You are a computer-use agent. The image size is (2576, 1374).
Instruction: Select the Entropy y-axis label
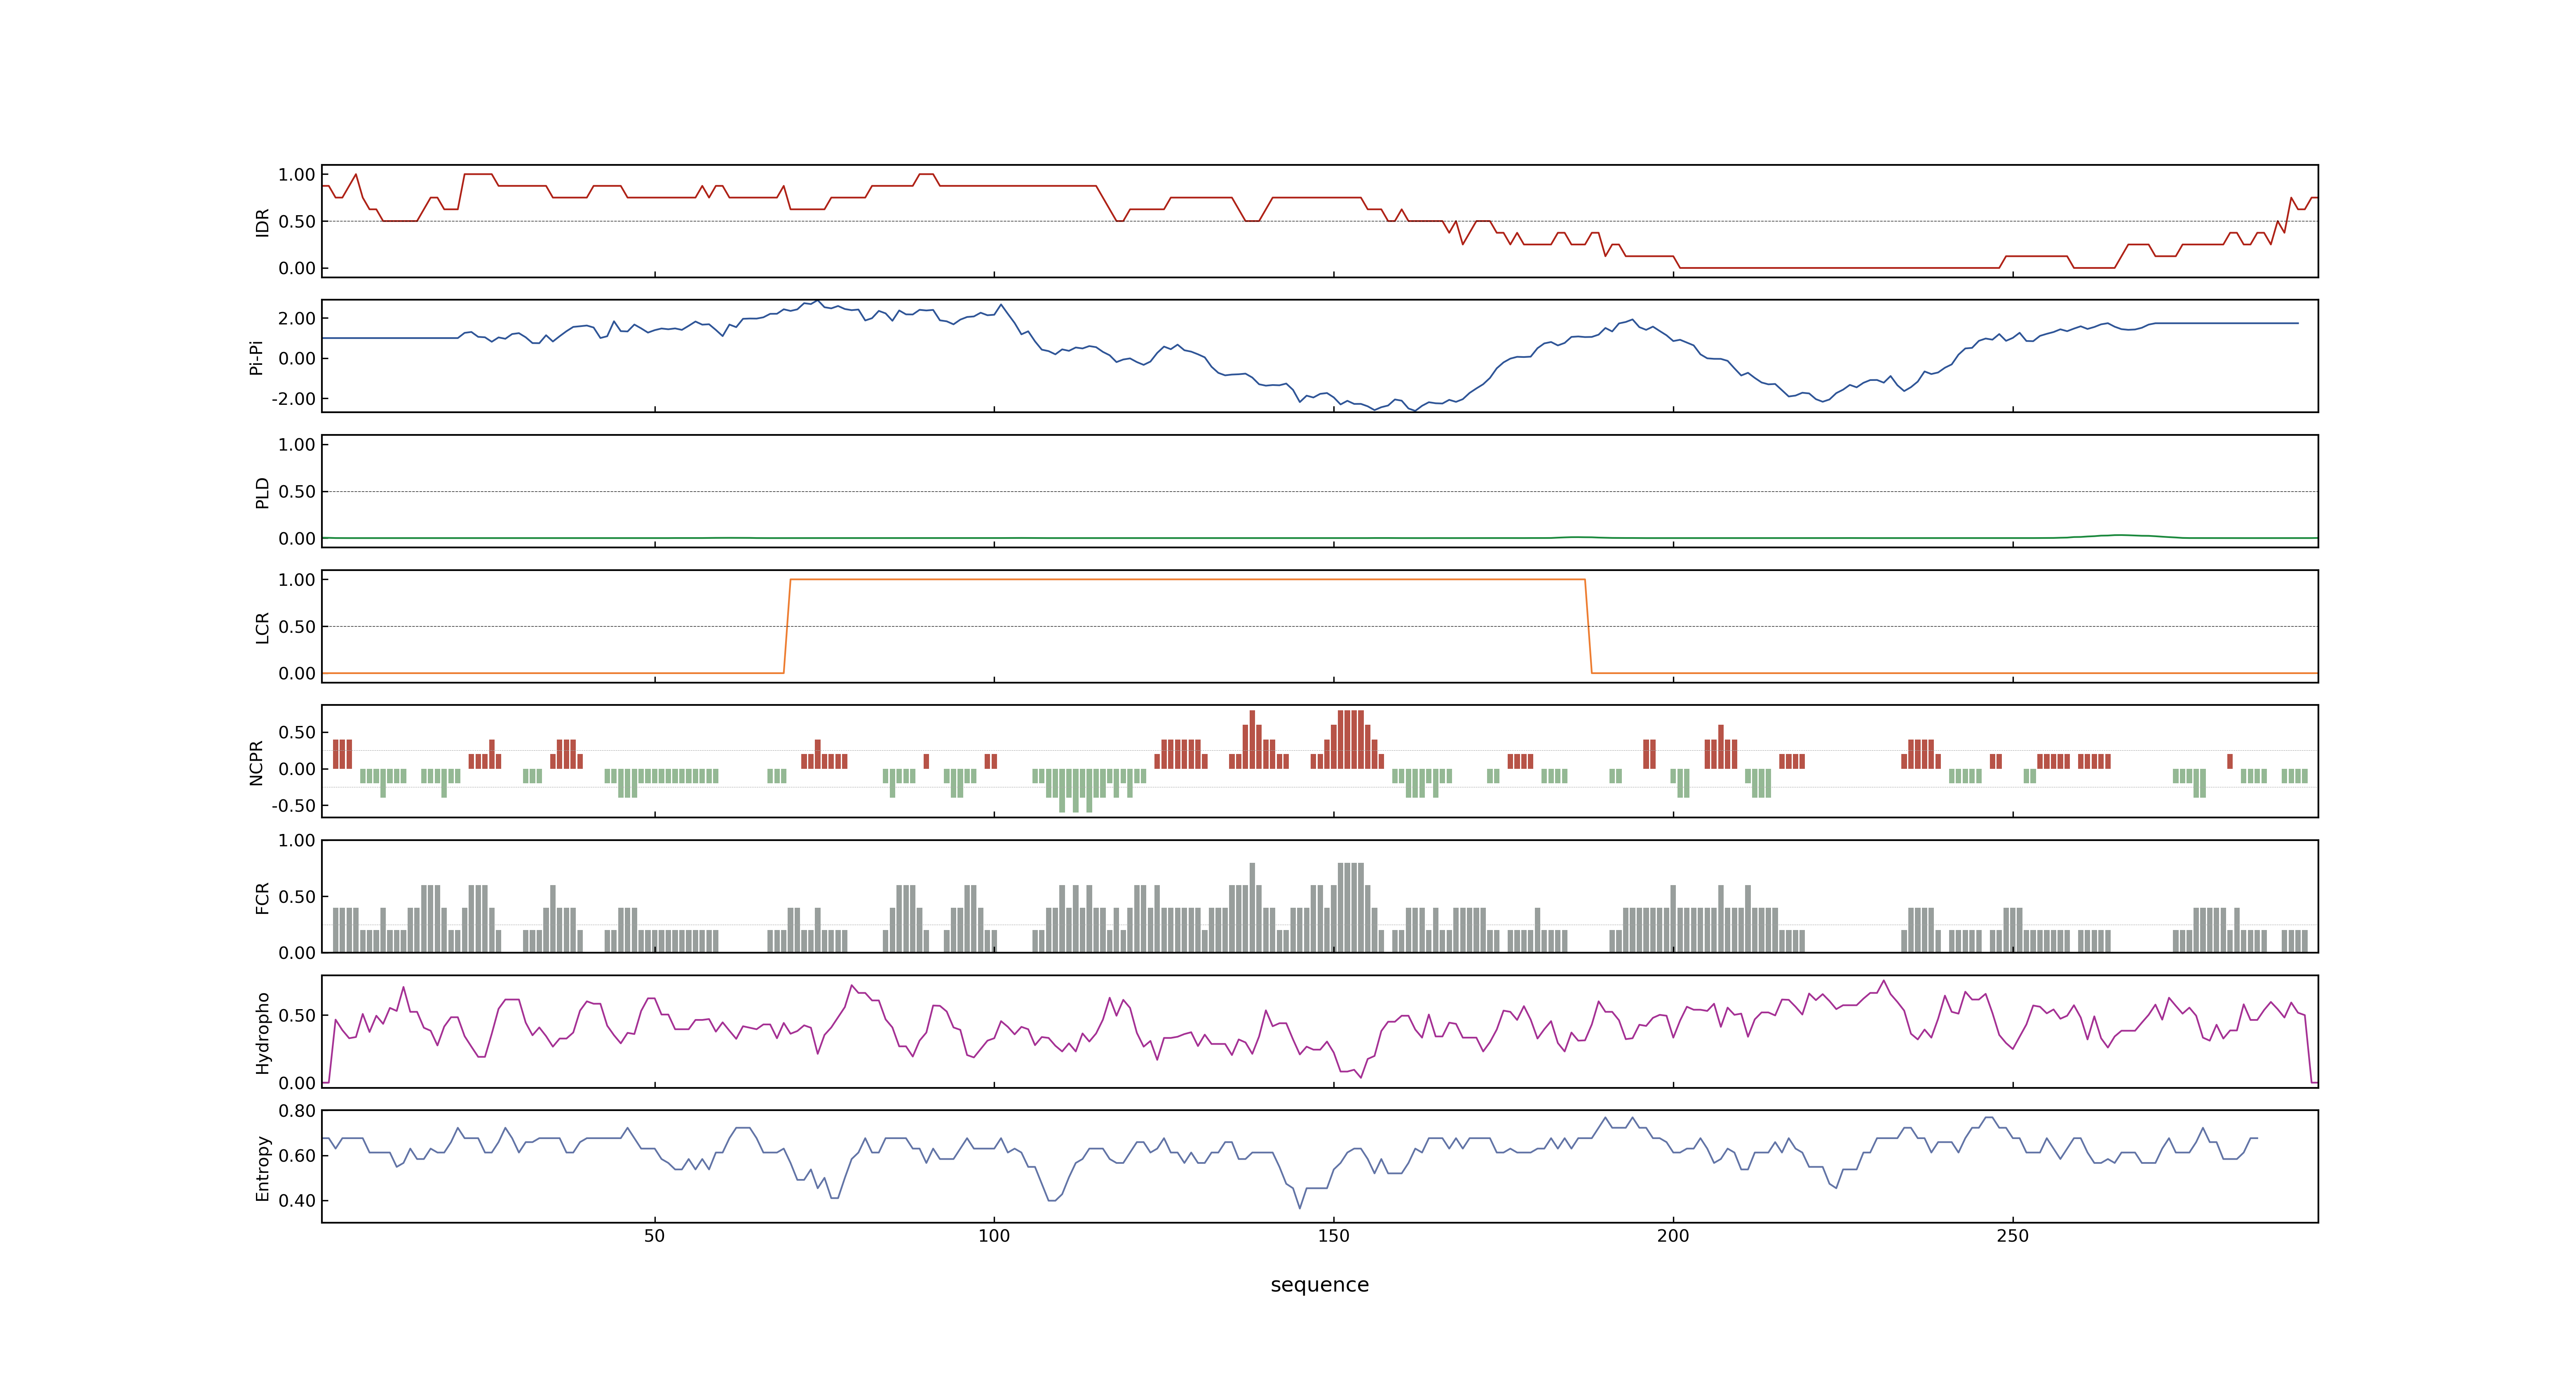(x=263, y=1168)
